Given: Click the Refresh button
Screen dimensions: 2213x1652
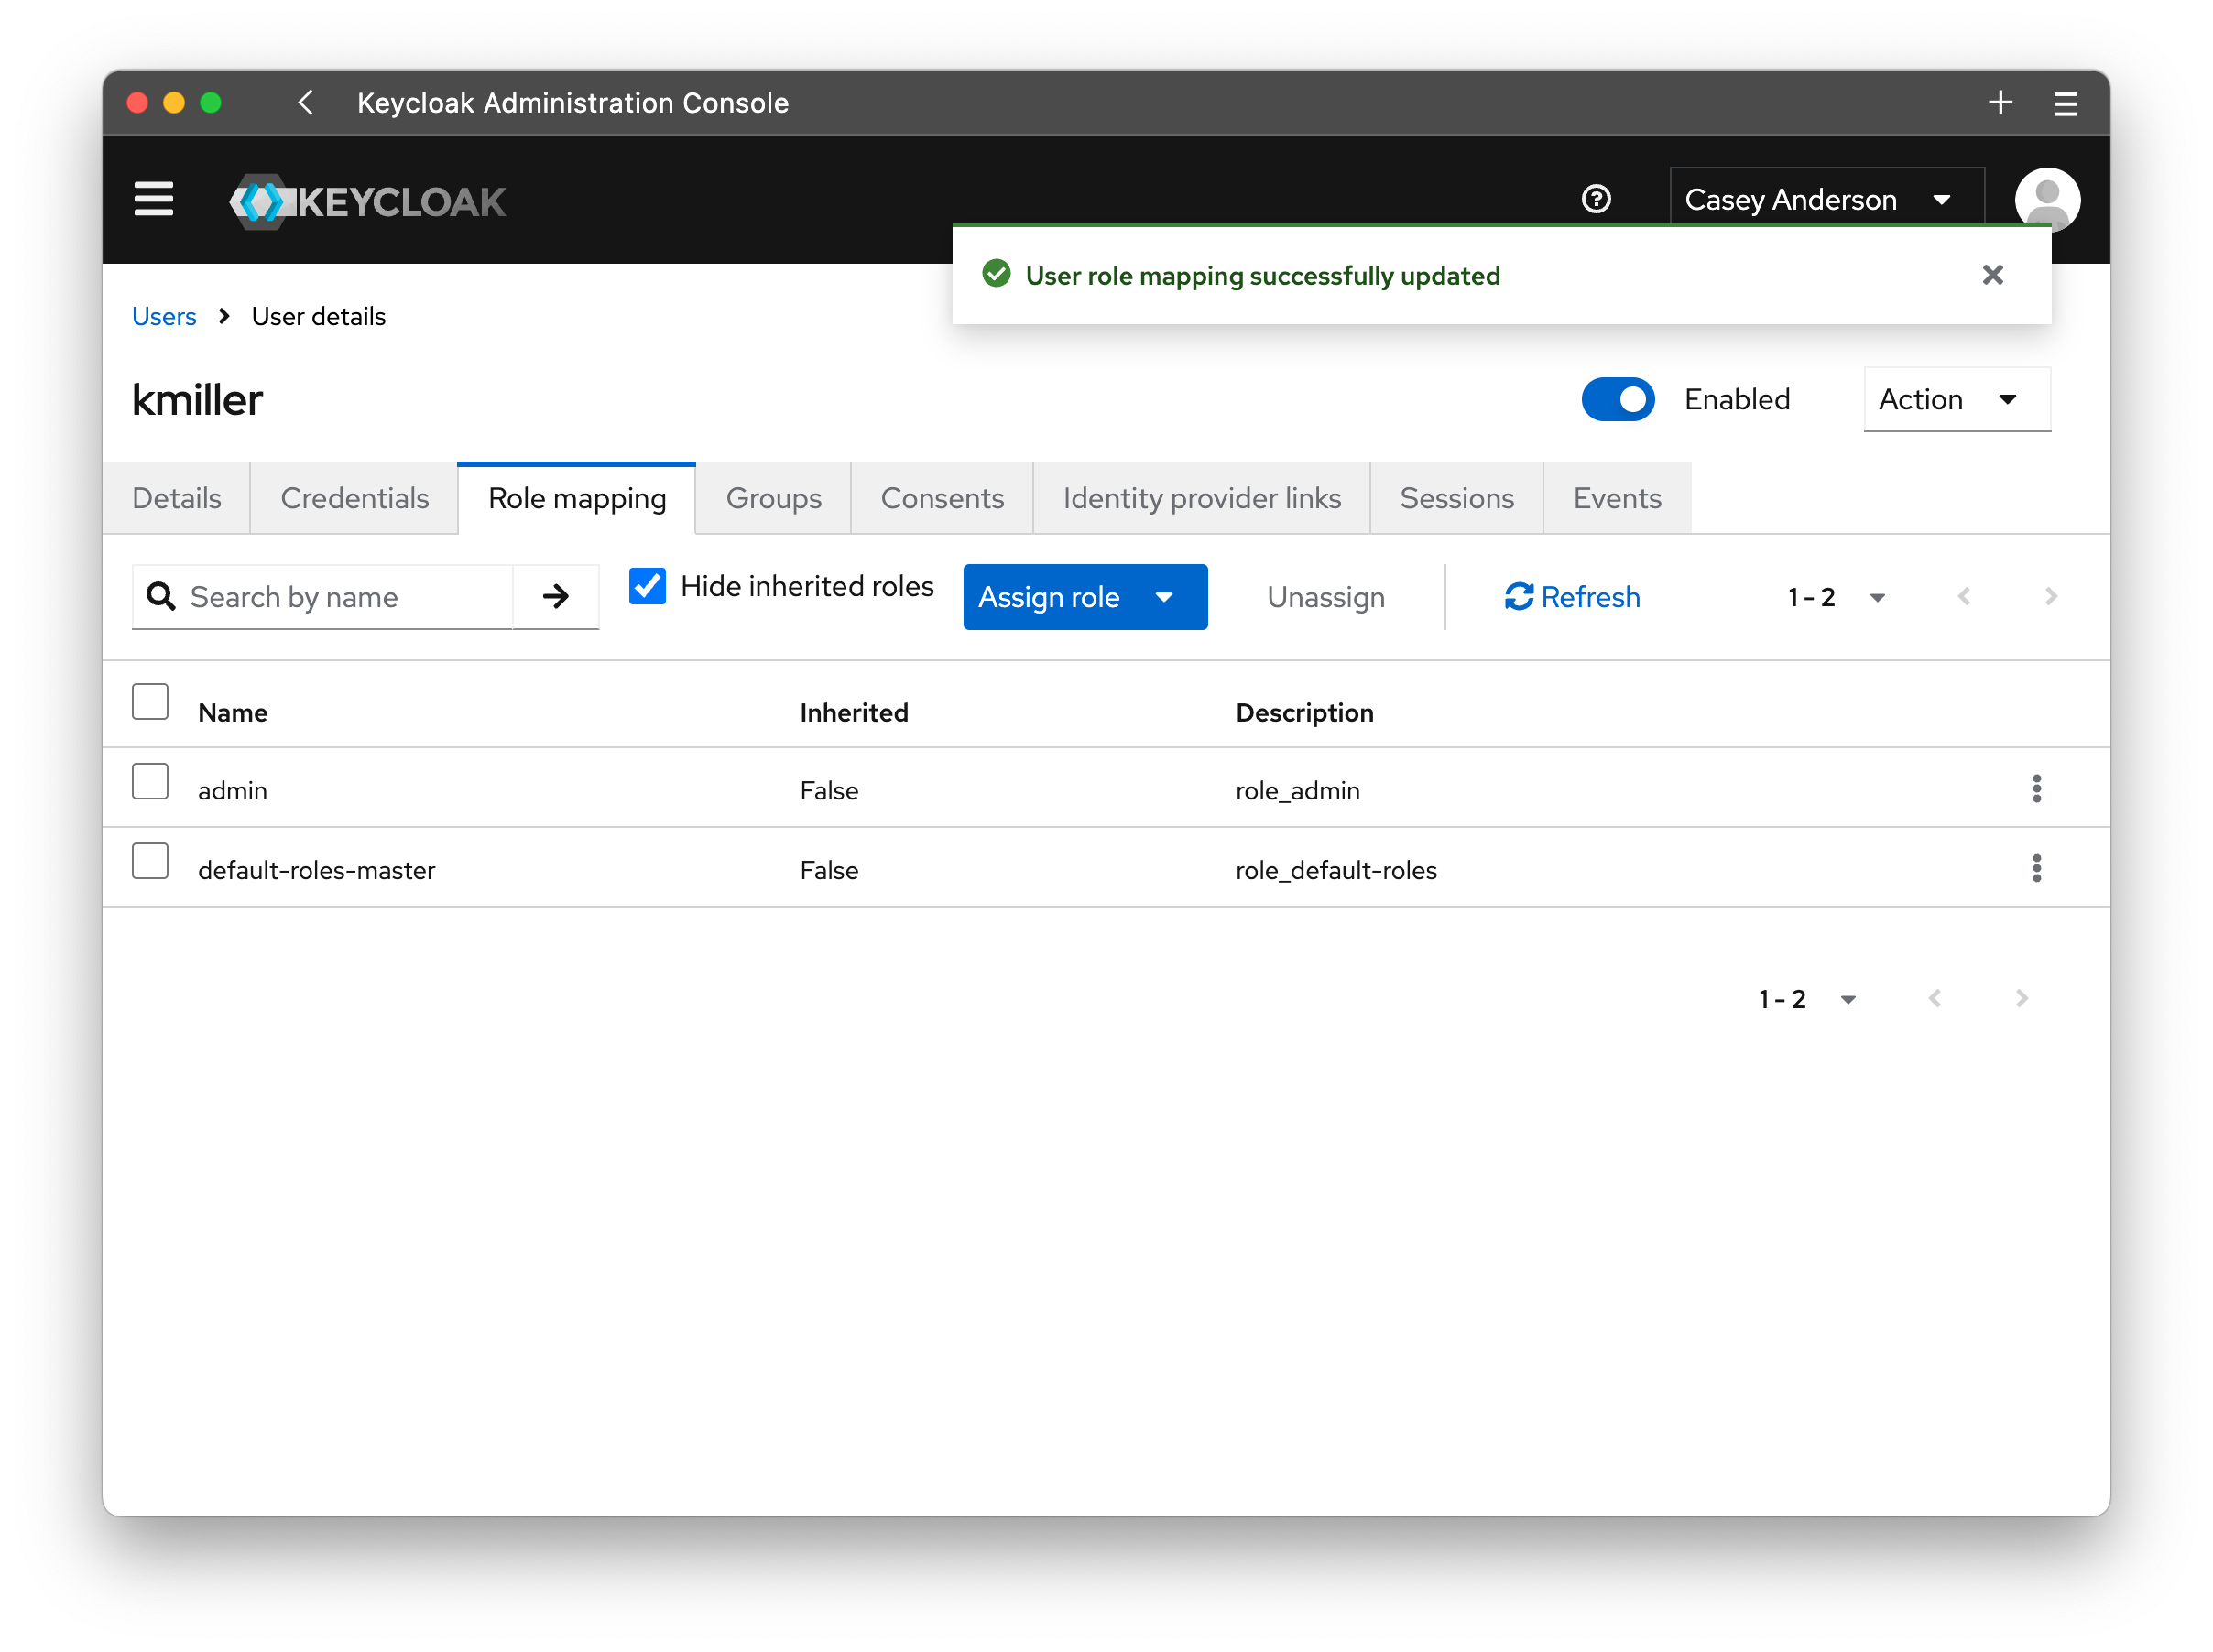Looking at the screenshot, I should [1572, 597].
